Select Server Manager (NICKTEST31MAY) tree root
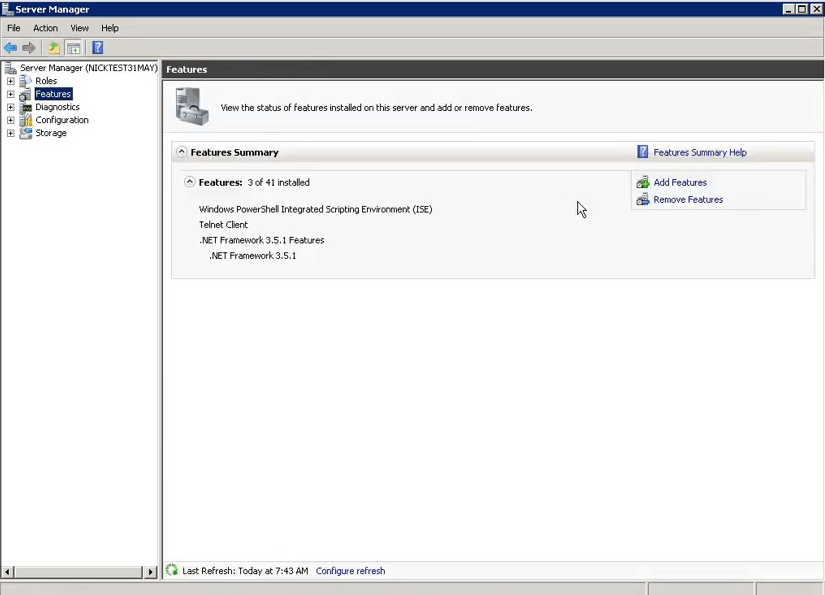Screen dimensions: 825x595 [88, 68]
